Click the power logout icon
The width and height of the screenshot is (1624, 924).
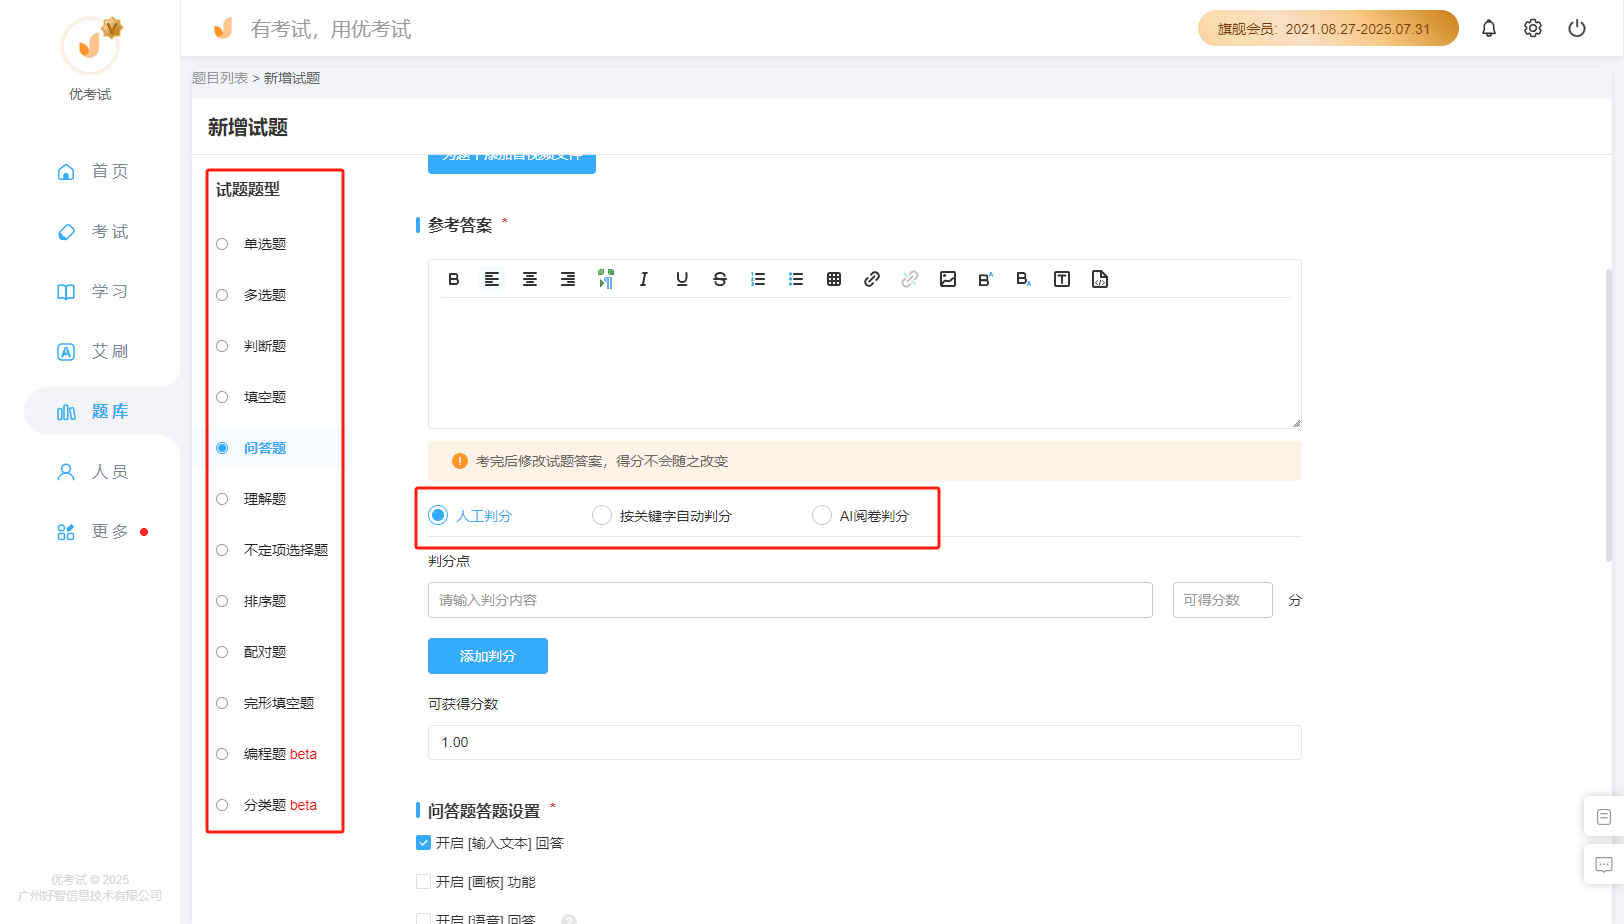click(1577, 28)
